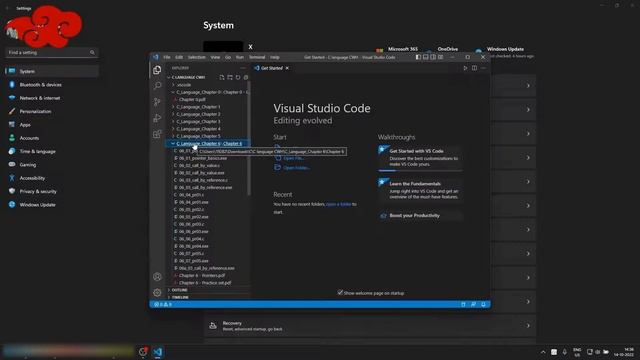
Task: Click the Customize Layout icon in title bar
Action: [441, 57]
